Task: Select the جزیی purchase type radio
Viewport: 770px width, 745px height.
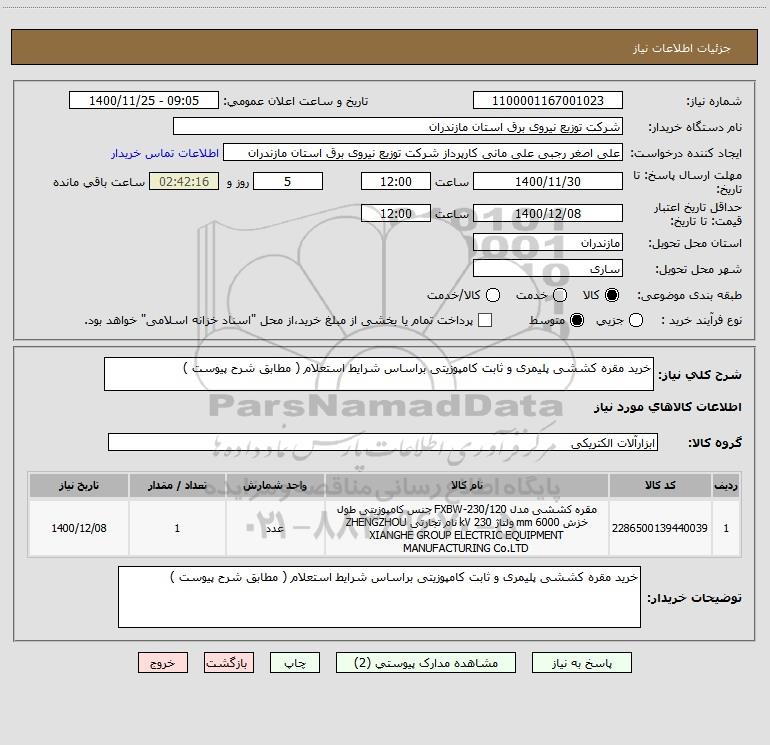Action: pyautogui.click(x=635, y=320)
